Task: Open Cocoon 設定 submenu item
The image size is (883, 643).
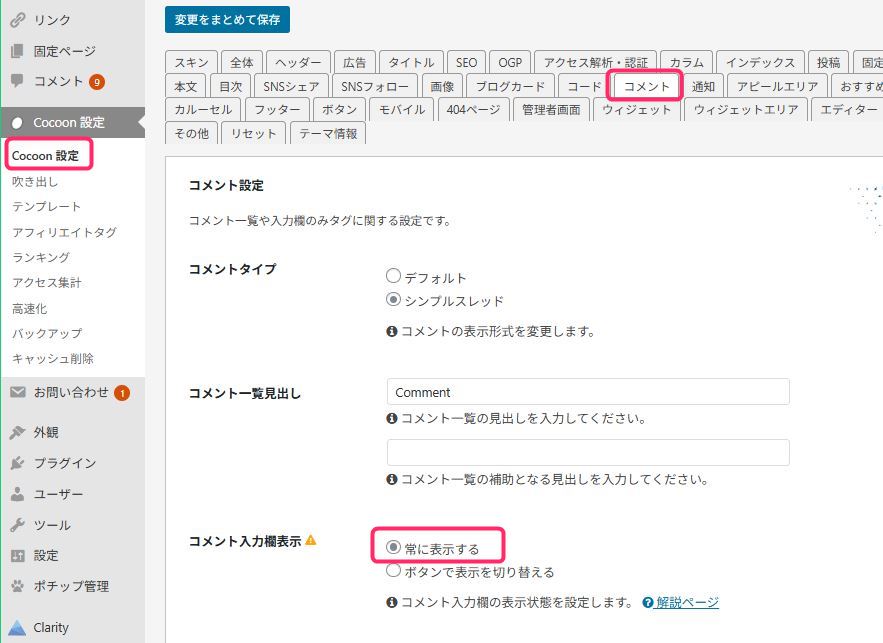Action: [x=45, y=155]
